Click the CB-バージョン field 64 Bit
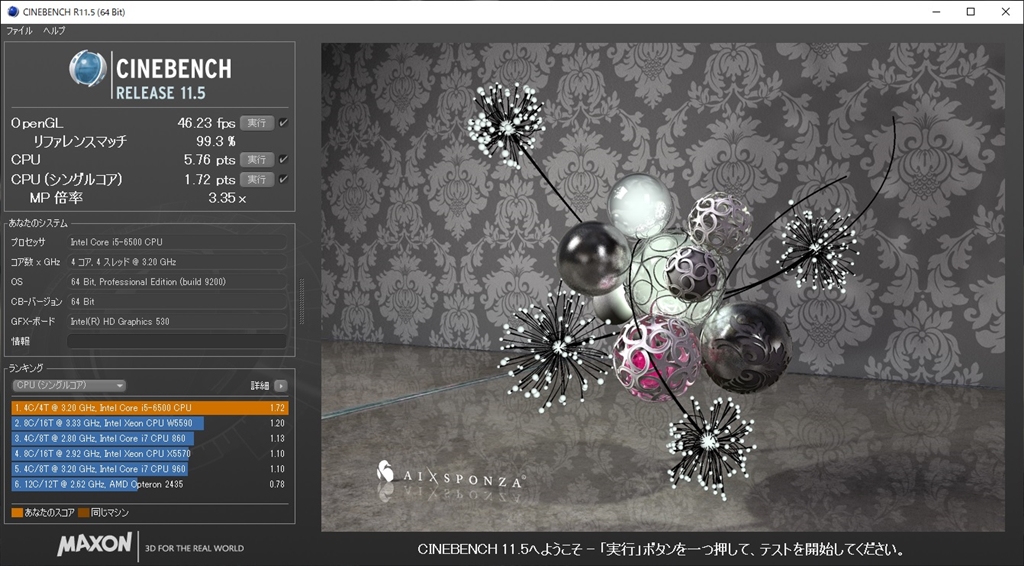This screenshot has width=1024, height=566. (177, 302)
